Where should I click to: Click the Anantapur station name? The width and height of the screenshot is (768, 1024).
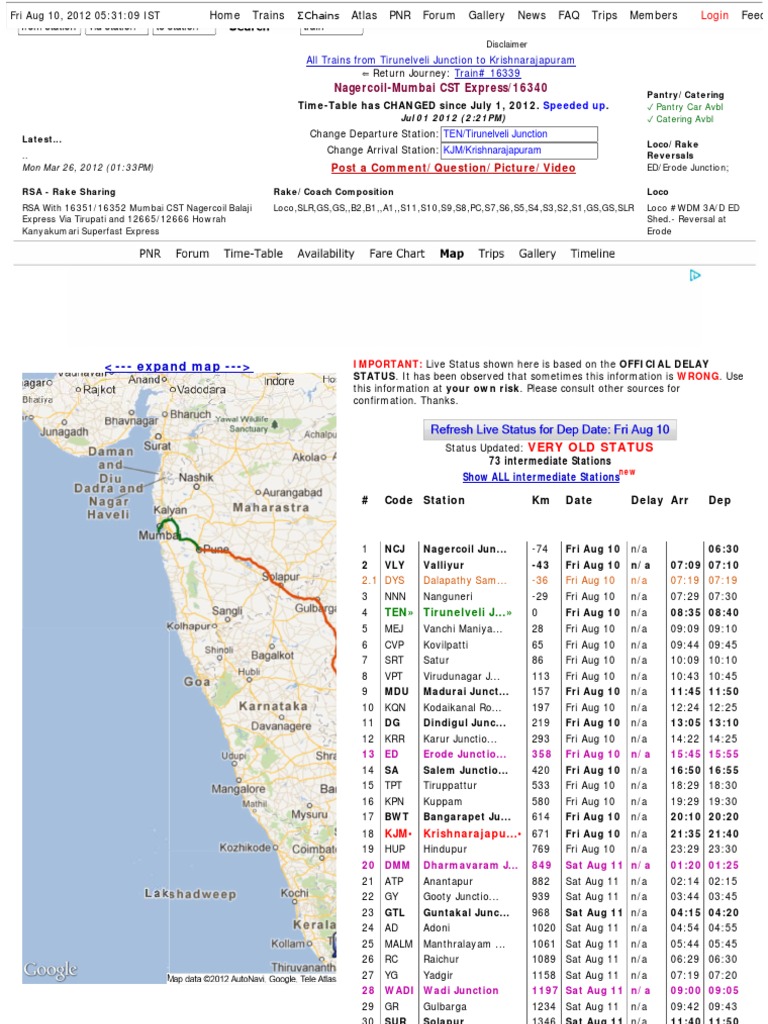pos(448,882)
